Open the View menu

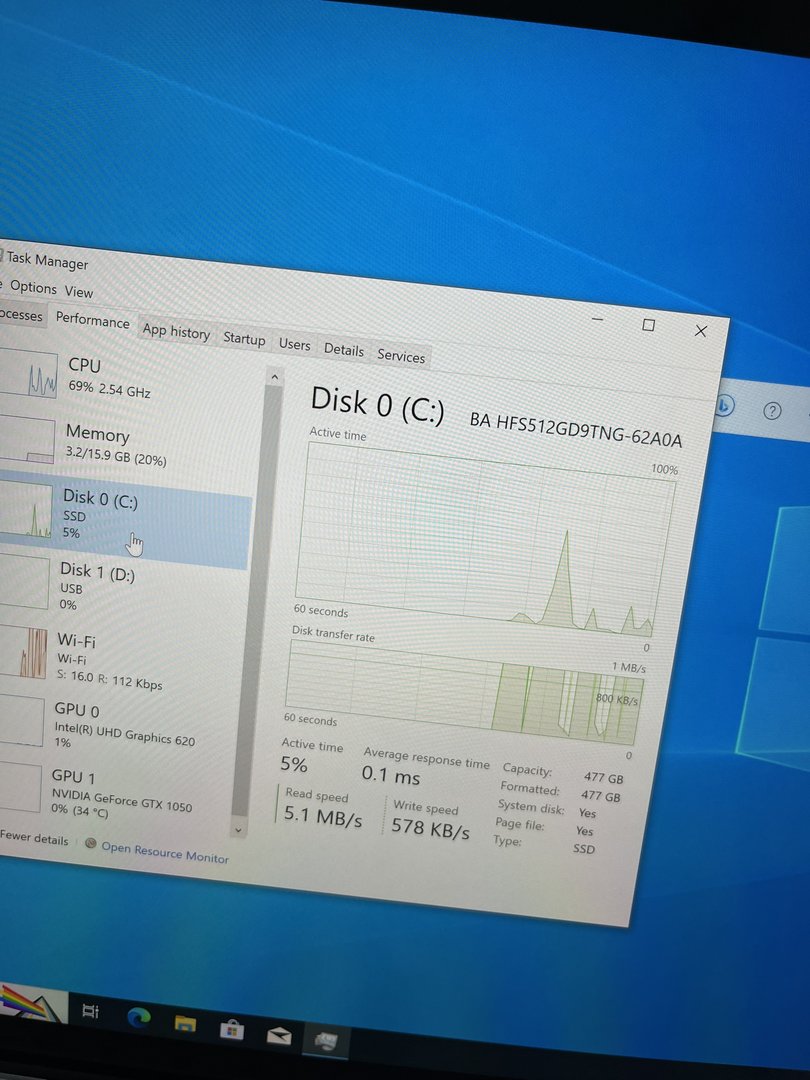pos(79,292)
